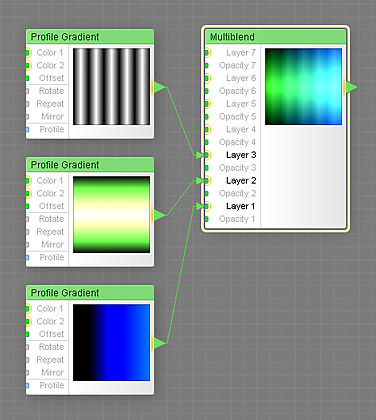Click Offset input of striped gray gradient node
This screenshot has height=420, width=376.
tap(28, 78)
